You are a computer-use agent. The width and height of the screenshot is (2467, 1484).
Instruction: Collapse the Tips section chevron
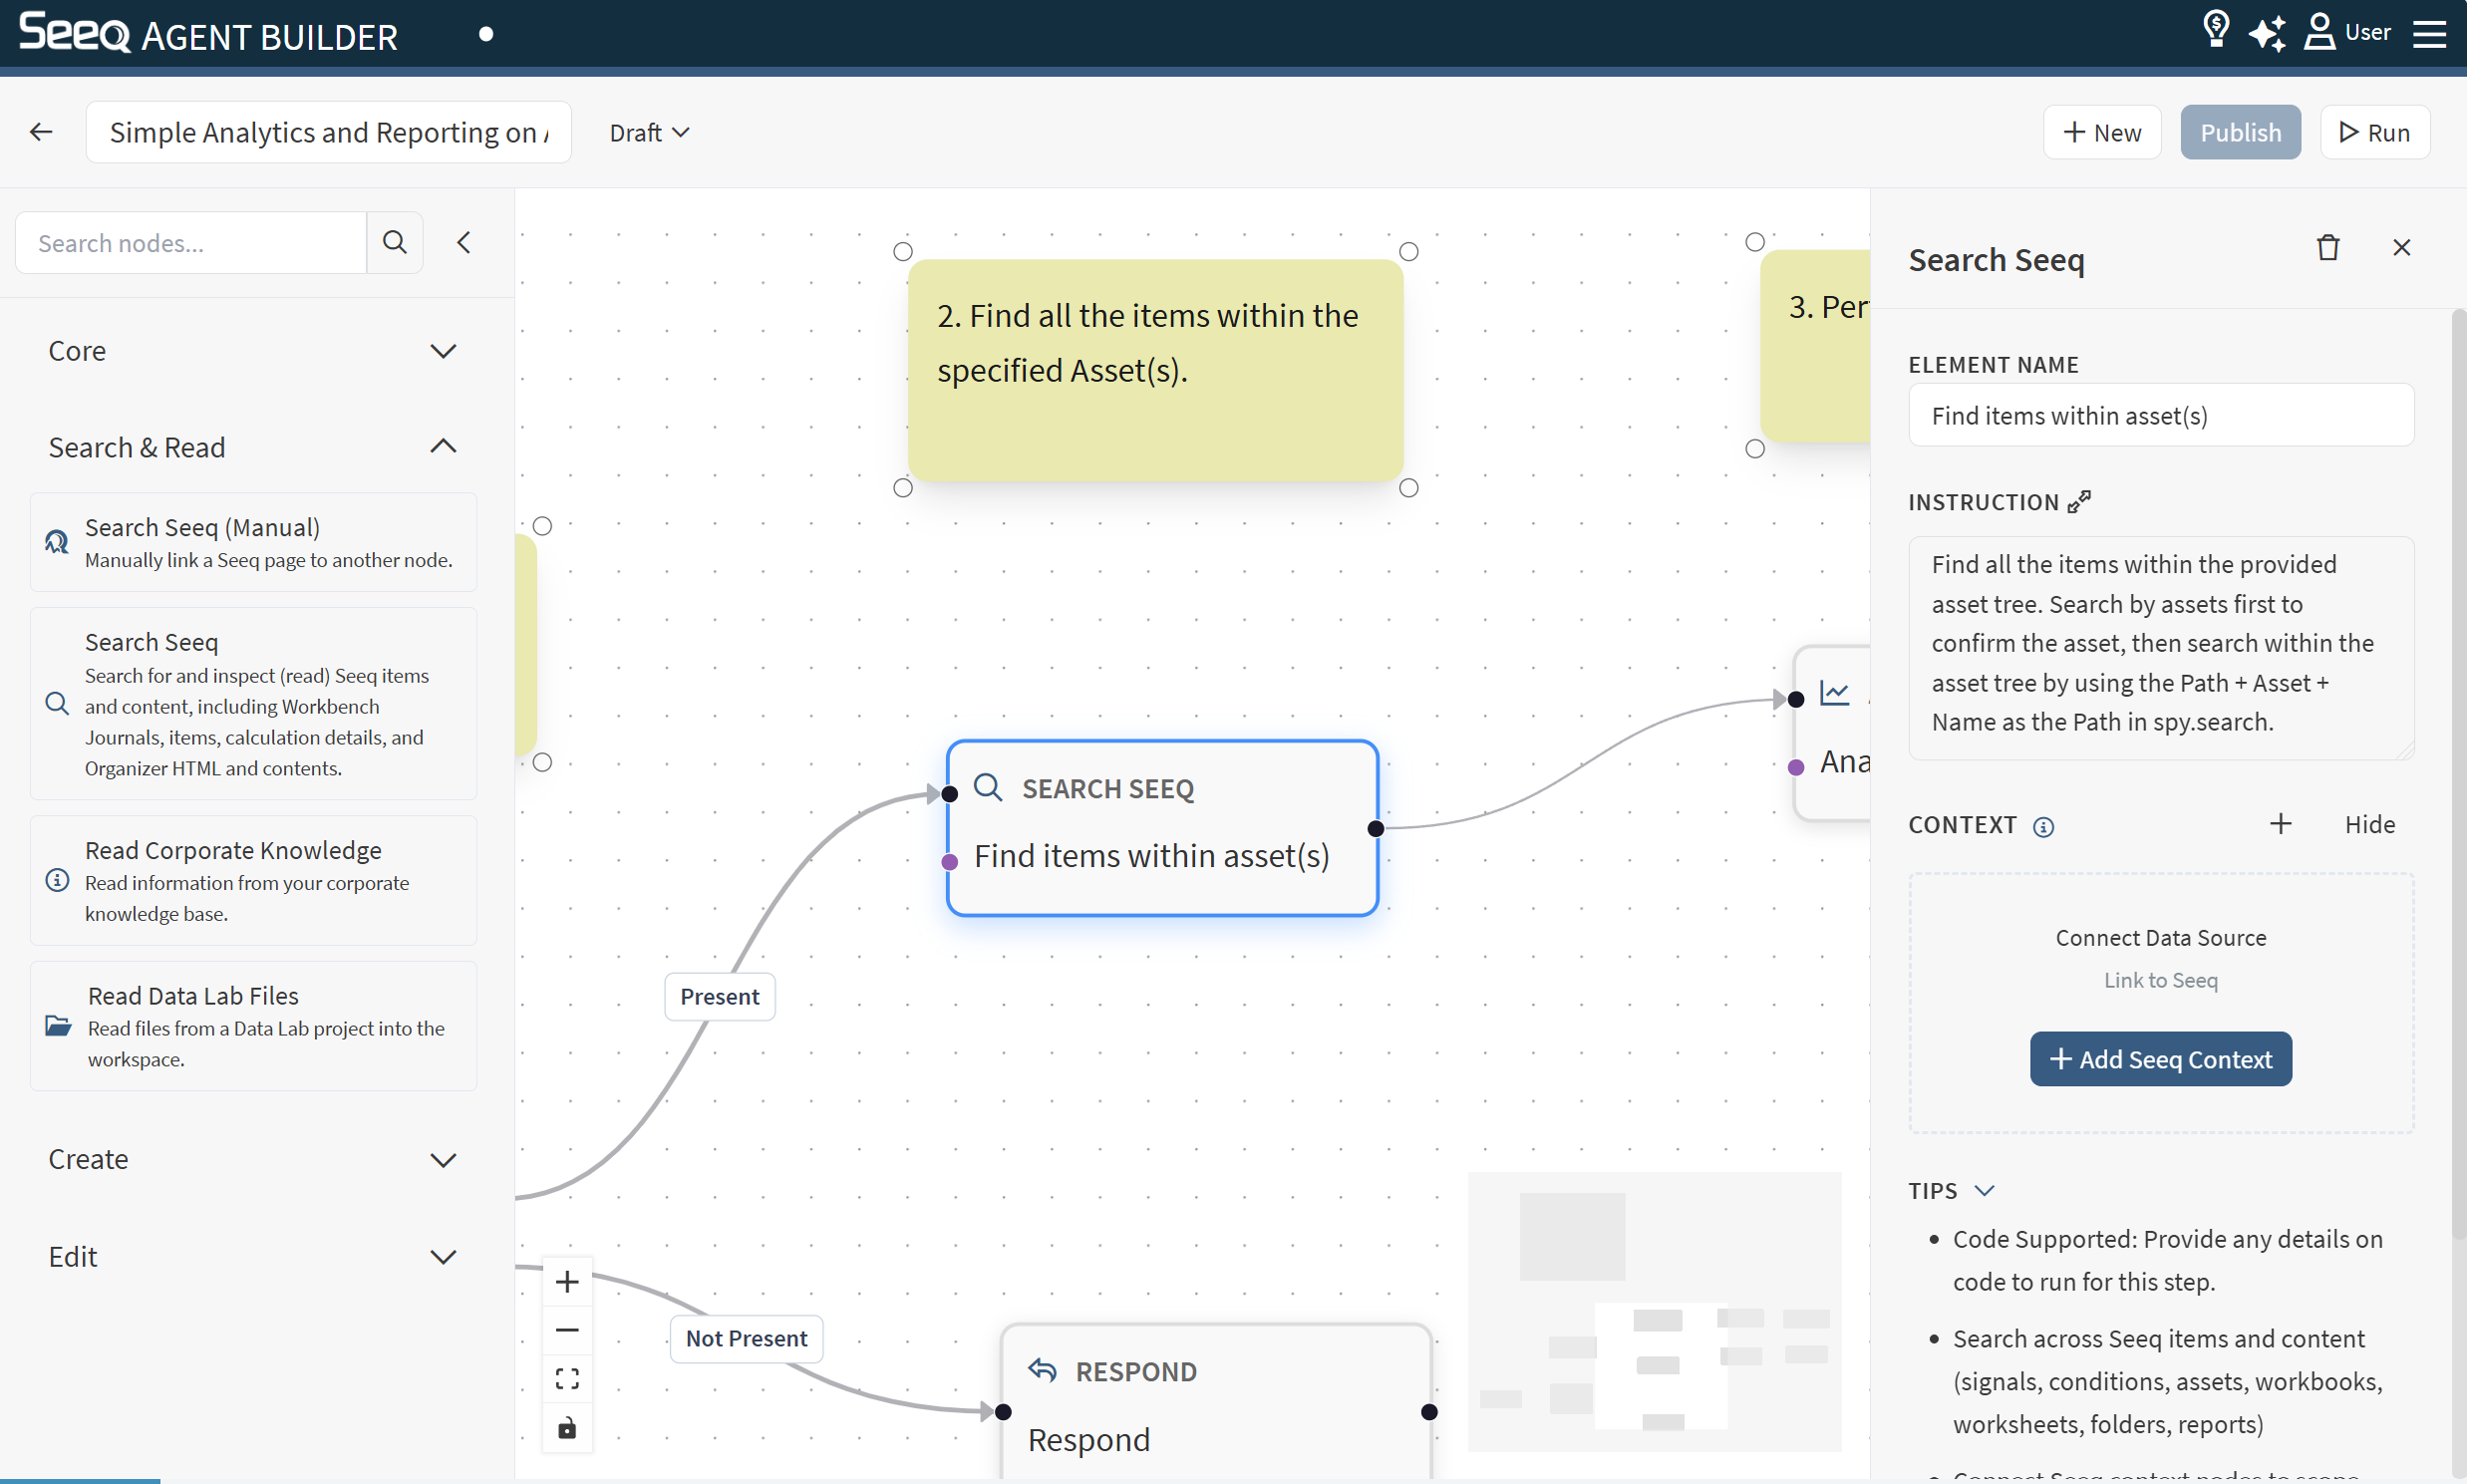(x=1984, y=1190)
